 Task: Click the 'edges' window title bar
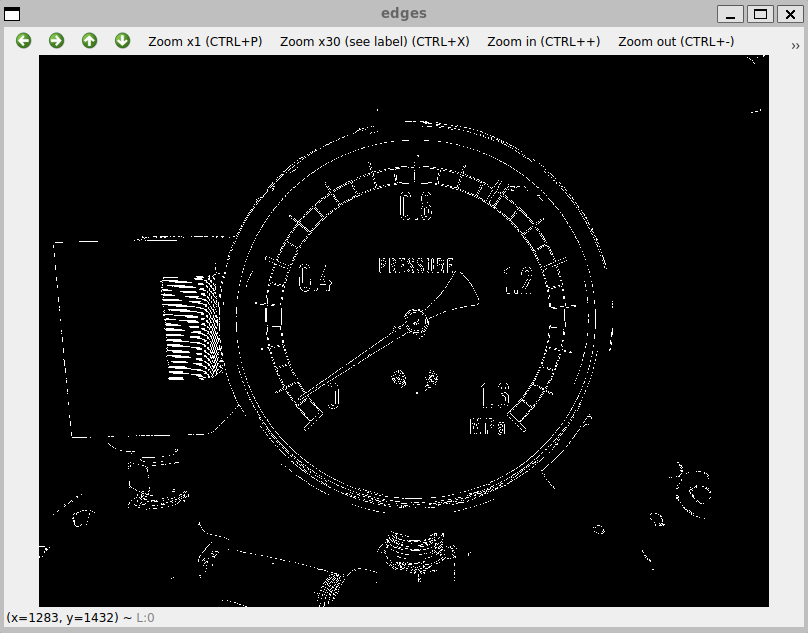point(404,13)
